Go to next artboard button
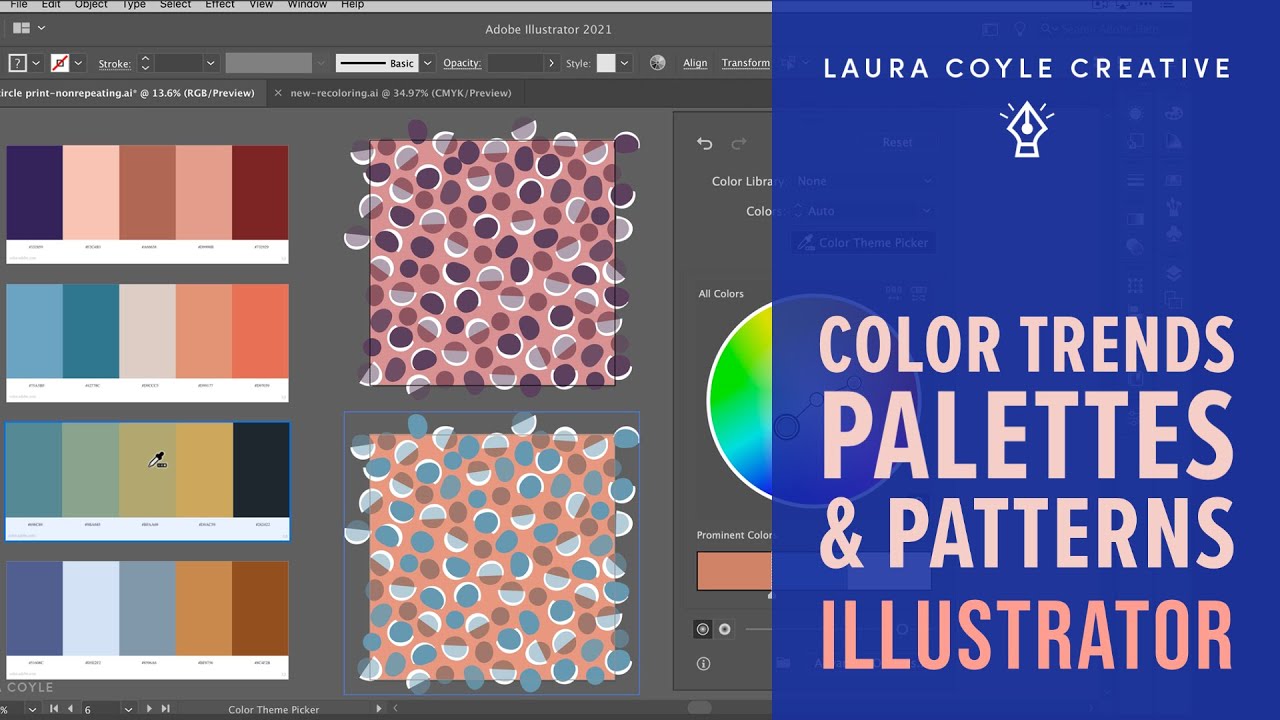The image size is (1280, 720). (149, 709)
